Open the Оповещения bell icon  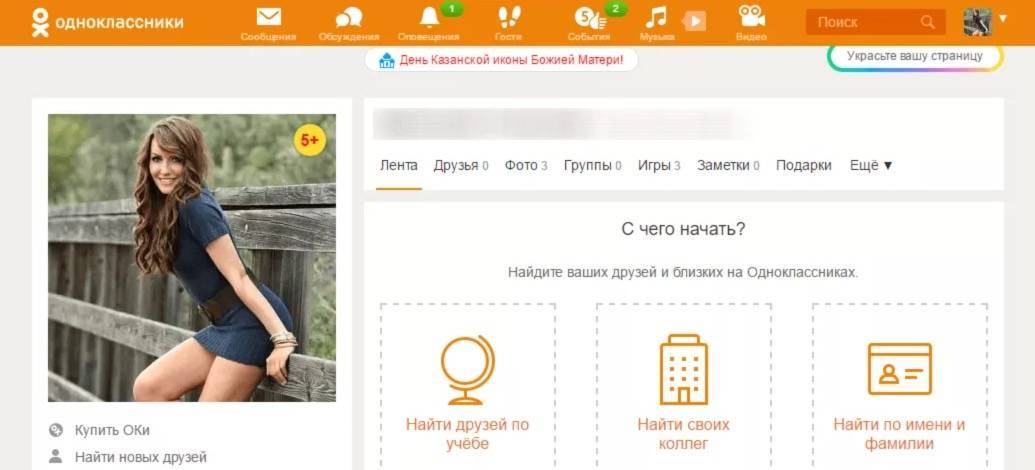click(429, 17)
